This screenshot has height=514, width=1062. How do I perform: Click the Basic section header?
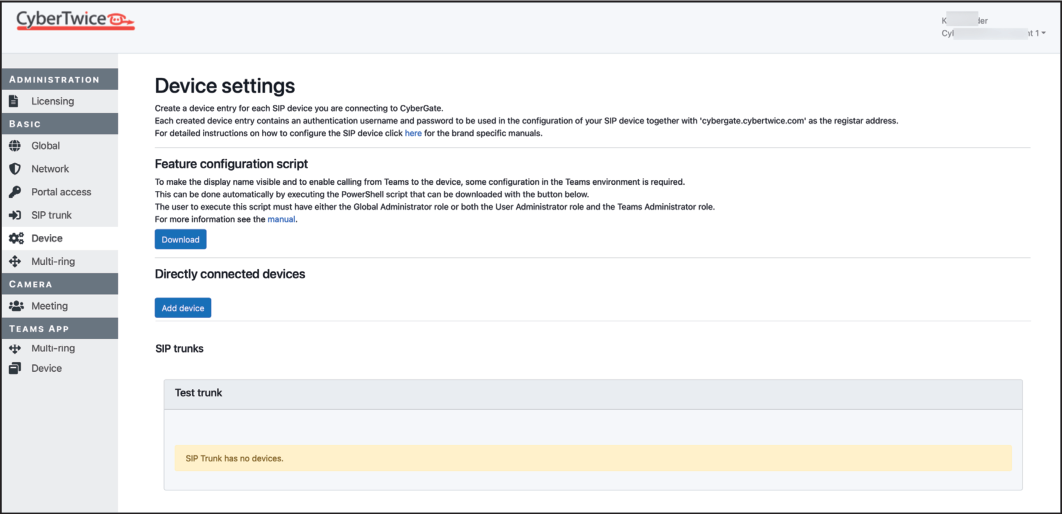60,124
